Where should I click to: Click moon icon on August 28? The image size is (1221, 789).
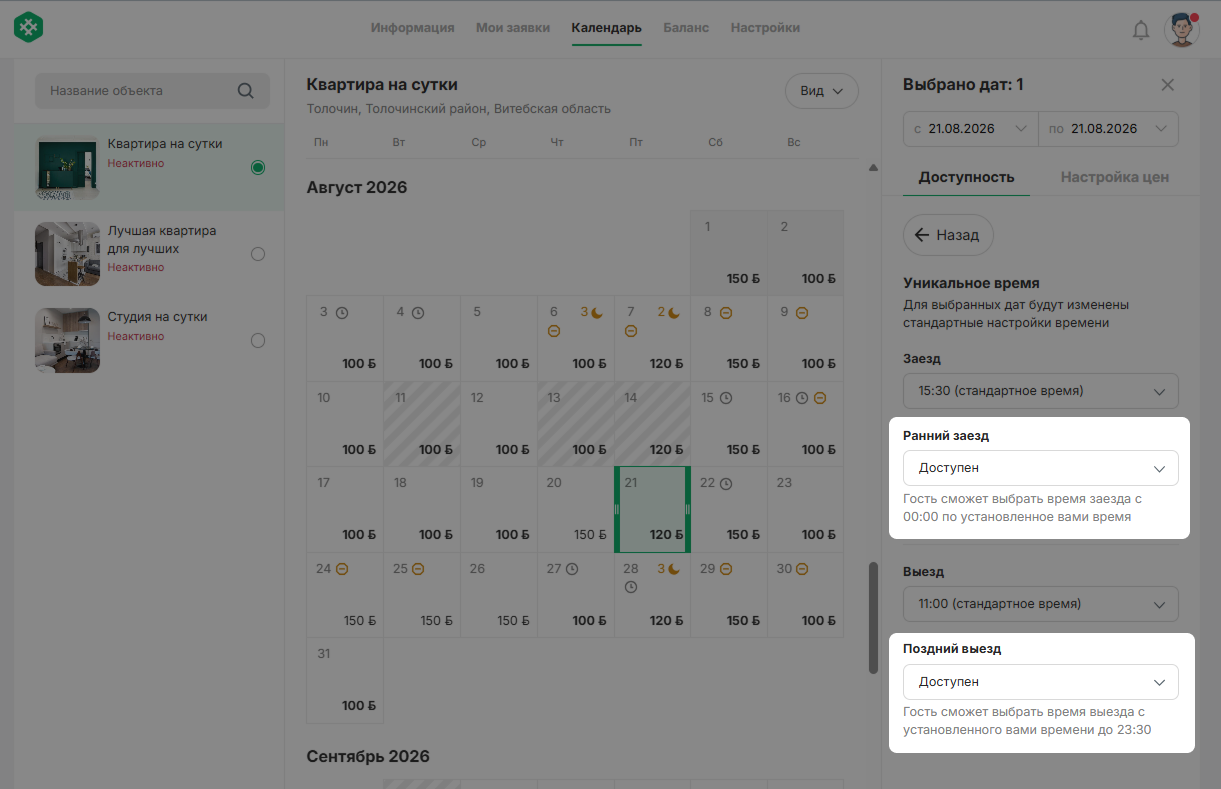click(674, 568)
